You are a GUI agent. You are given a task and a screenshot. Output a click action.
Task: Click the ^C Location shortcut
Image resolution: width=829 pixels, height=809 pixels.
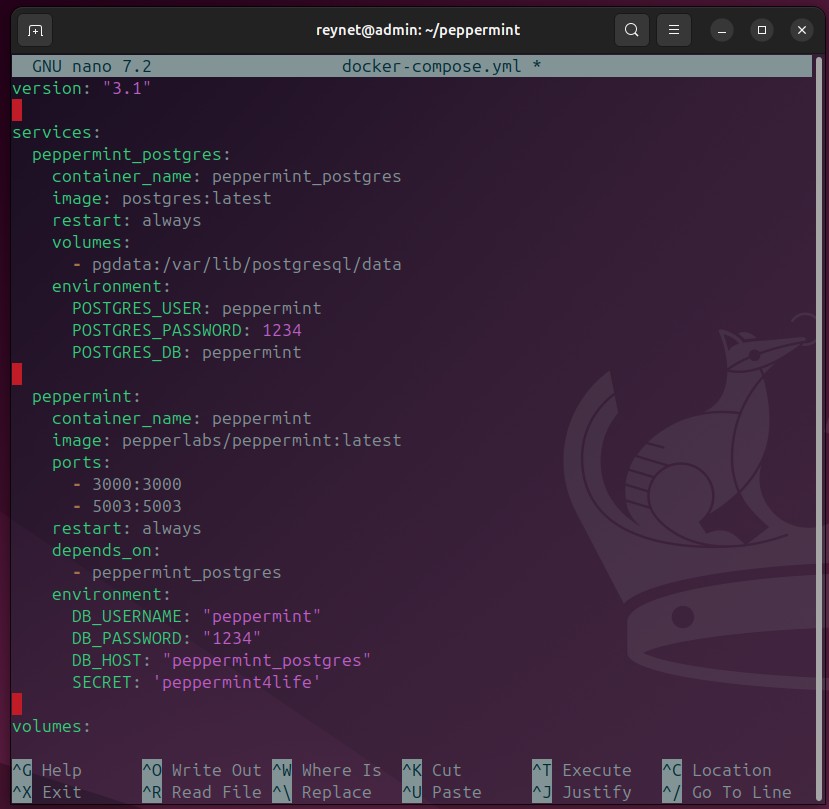pyautogui.click(x=717, y=770)
